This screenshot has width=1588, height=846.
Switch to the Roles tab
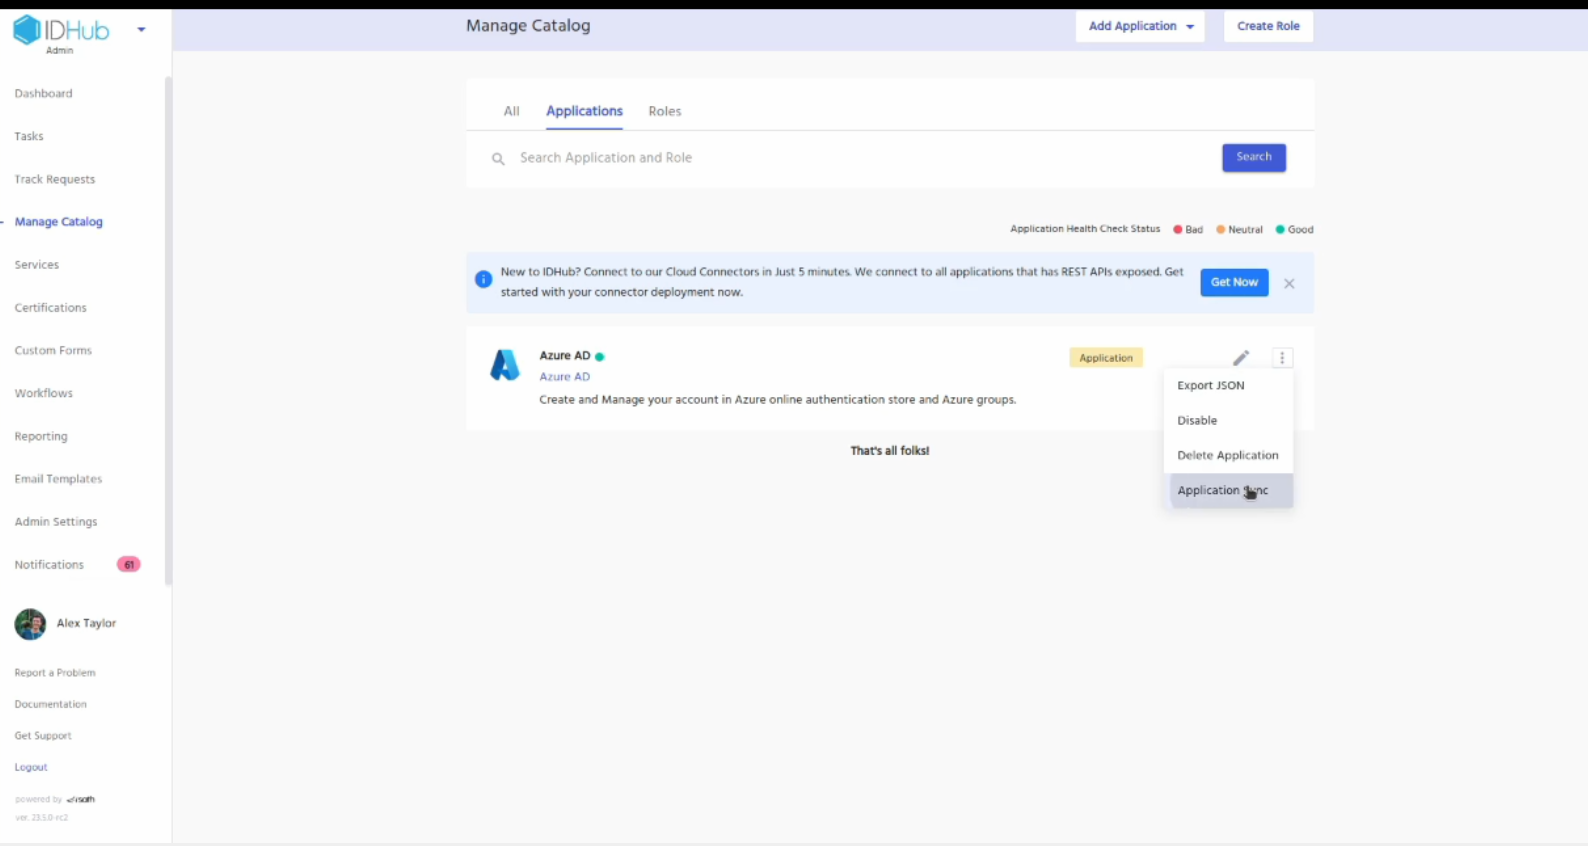pyautogui.click(x=664, y=111)
